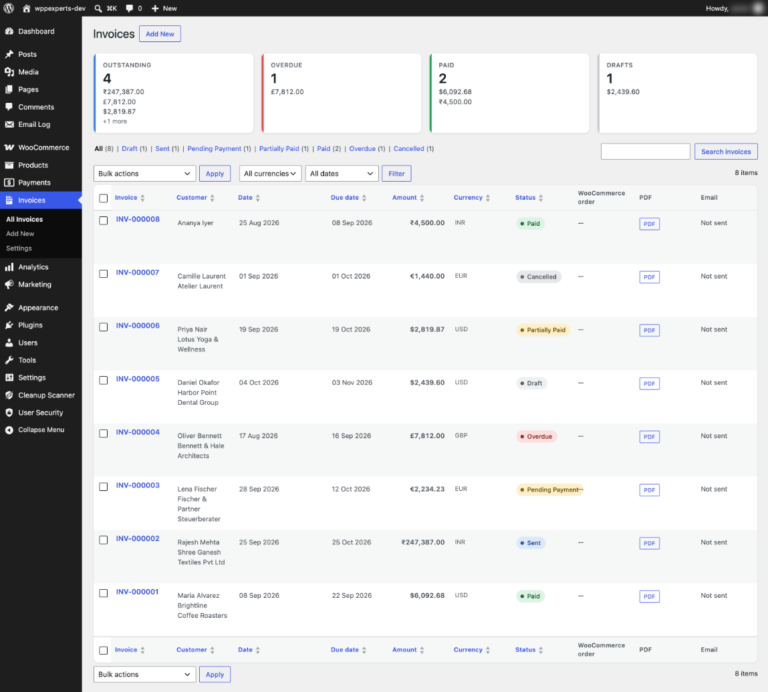Filter list by Overdue tab
Image resolution: width=768 pixels, height=692 pixels.
(362, 149)
